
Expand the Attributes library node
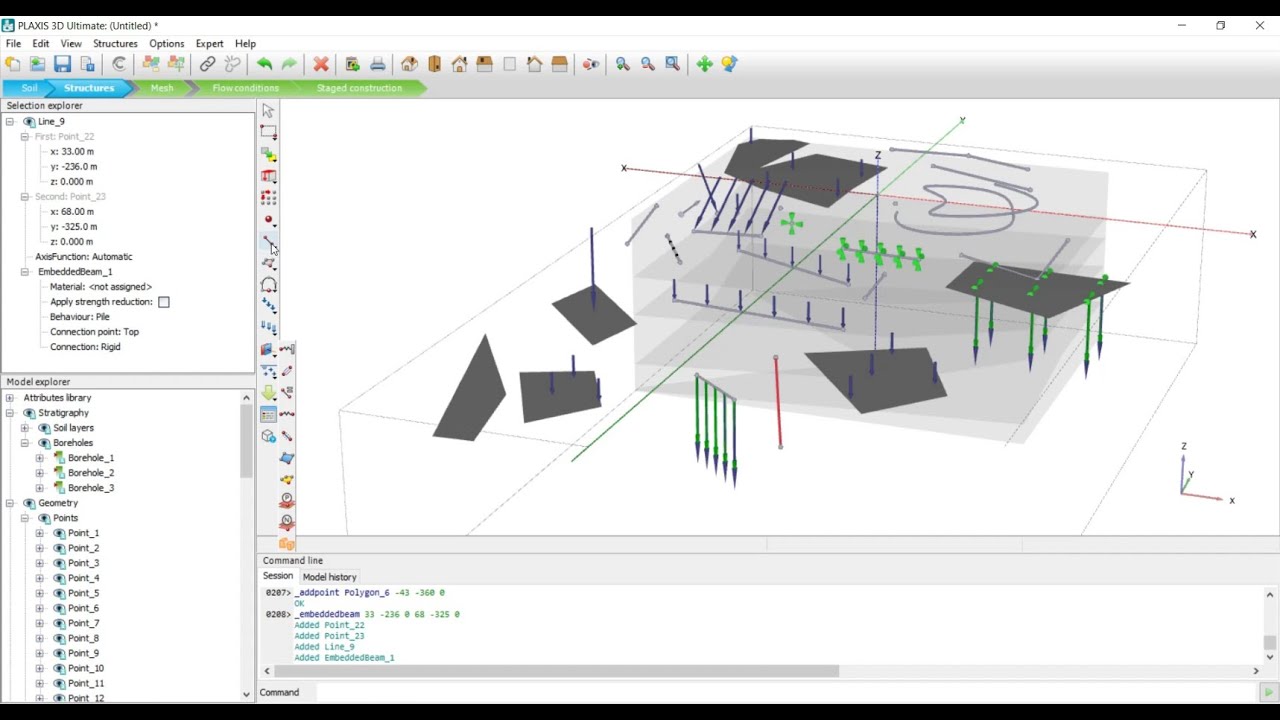(x=10, y=398)
